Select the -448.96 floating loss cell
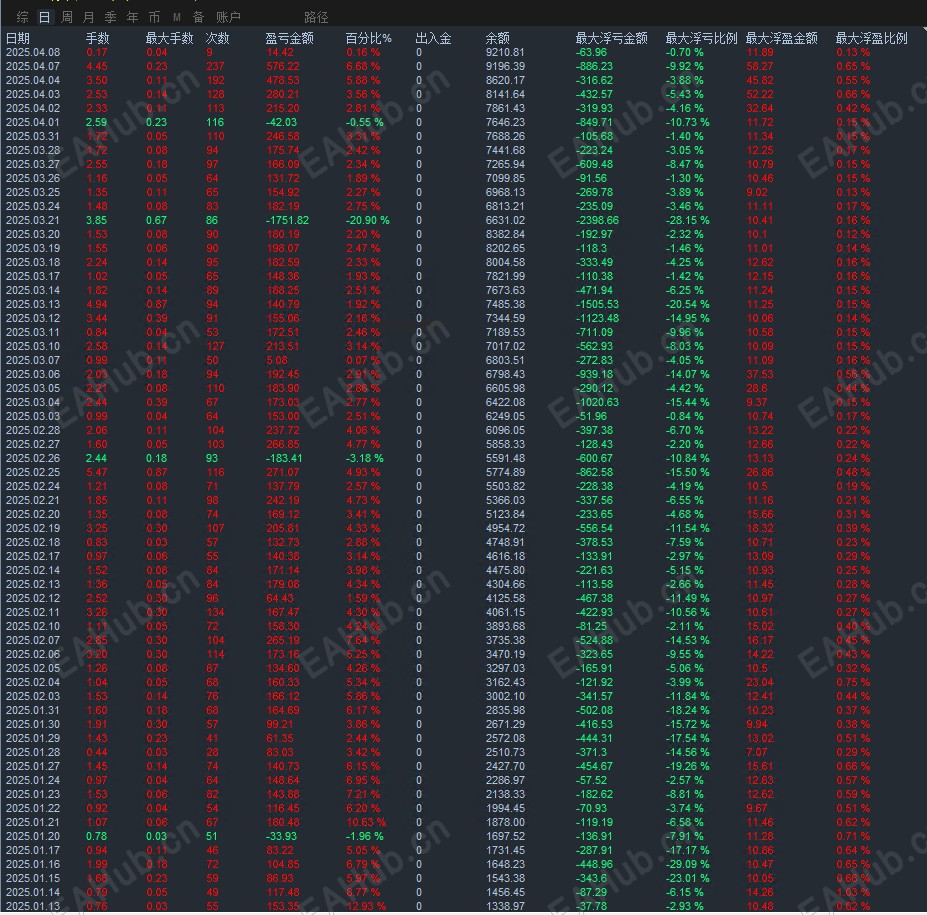Screen dimensions: 927x915 (x=595, y=864)
